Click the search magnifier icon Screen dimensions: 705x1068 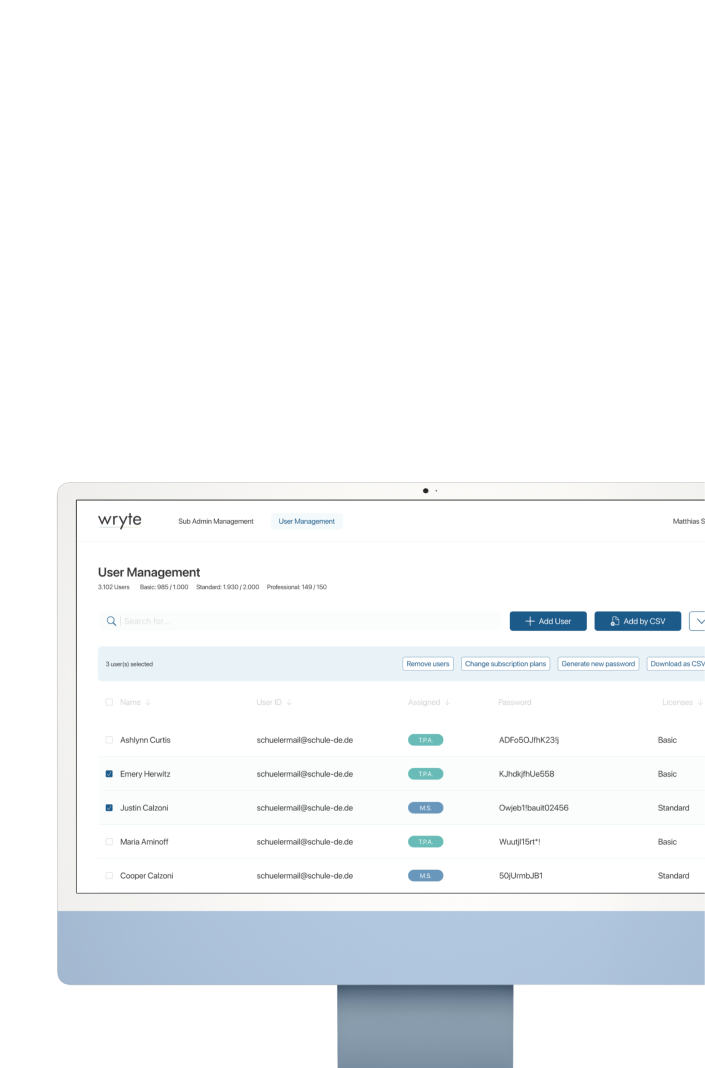pos(111,621)
